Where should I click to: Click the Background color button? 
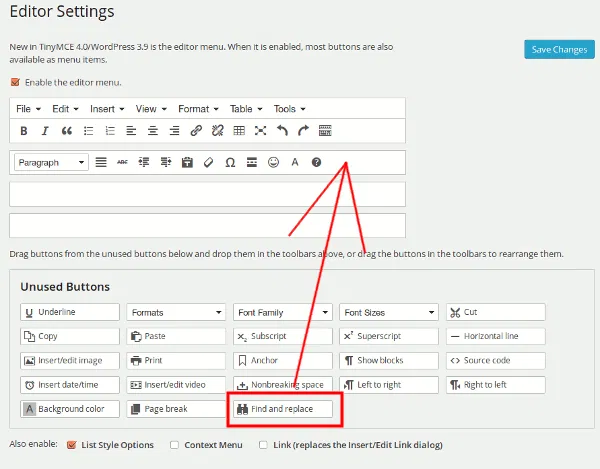coord(70,408)
